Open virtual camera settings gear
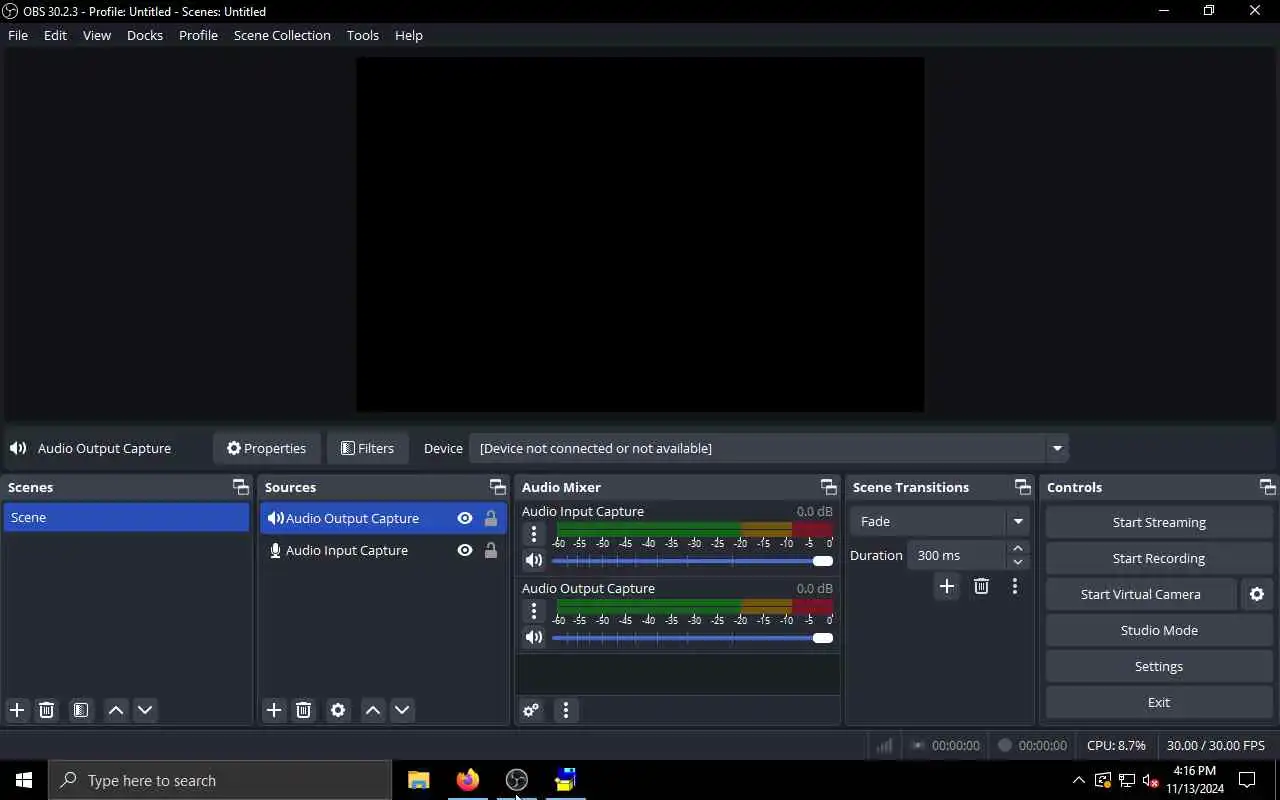 click(x=1257, y=594)
